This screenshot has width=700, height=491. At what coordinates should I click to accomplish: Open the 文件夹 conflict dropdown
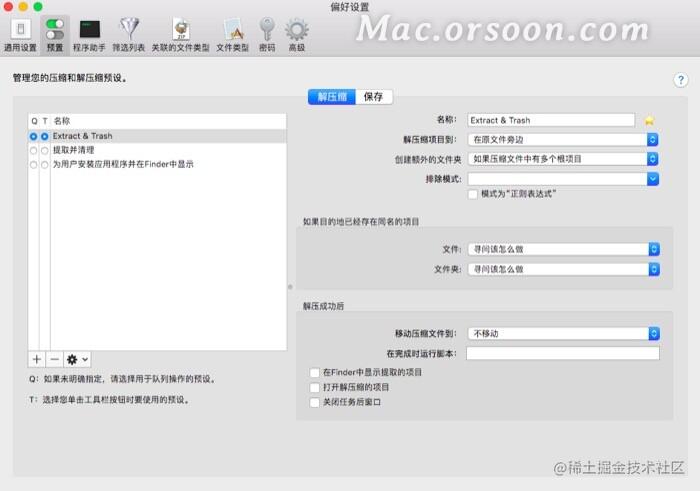(x=564, y=269)
